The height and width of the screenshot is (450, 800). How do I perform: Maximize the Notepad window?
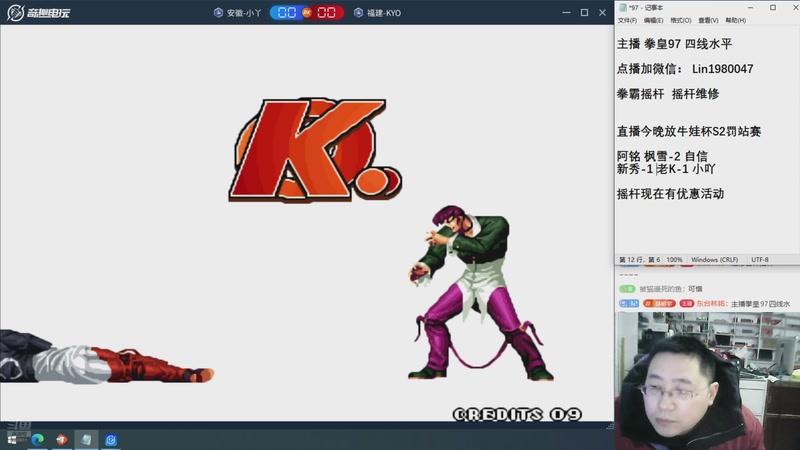773,8
